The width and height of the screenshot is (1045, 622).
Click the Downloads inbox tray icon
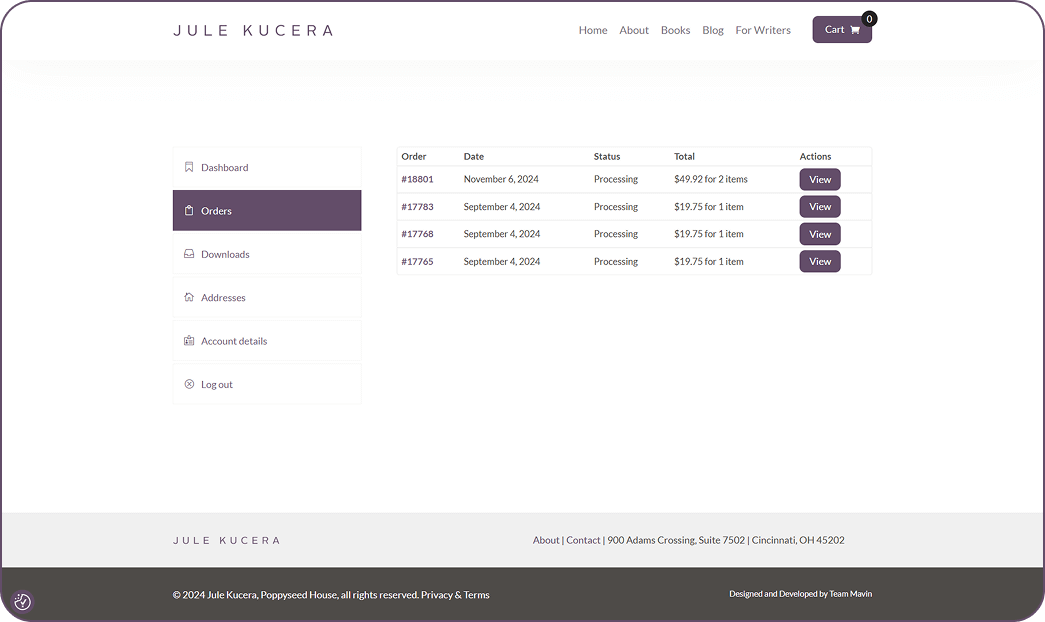pyautogui.click(x=189, y=254)
